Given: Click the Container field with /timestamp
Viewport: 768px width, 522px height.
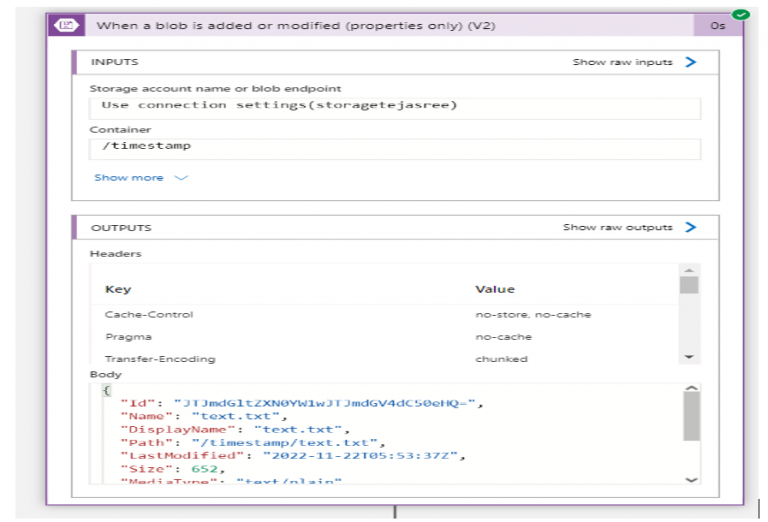Looking at the screenshot, I should 395,146.
